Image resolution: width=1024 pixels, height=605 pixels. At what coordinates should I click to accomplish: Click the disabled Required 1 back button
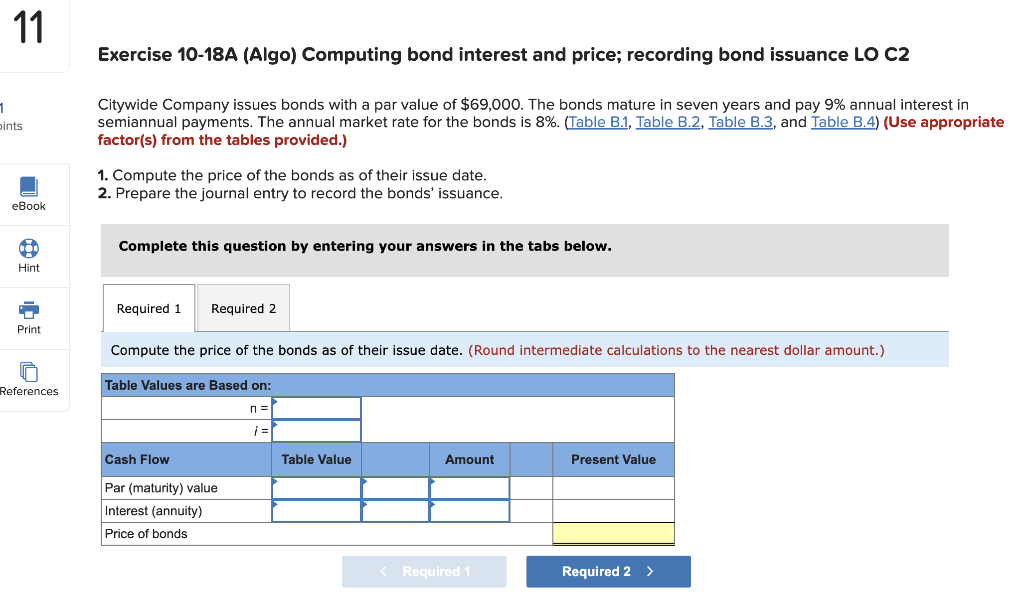pyautogui.click(x=424, y=571)
